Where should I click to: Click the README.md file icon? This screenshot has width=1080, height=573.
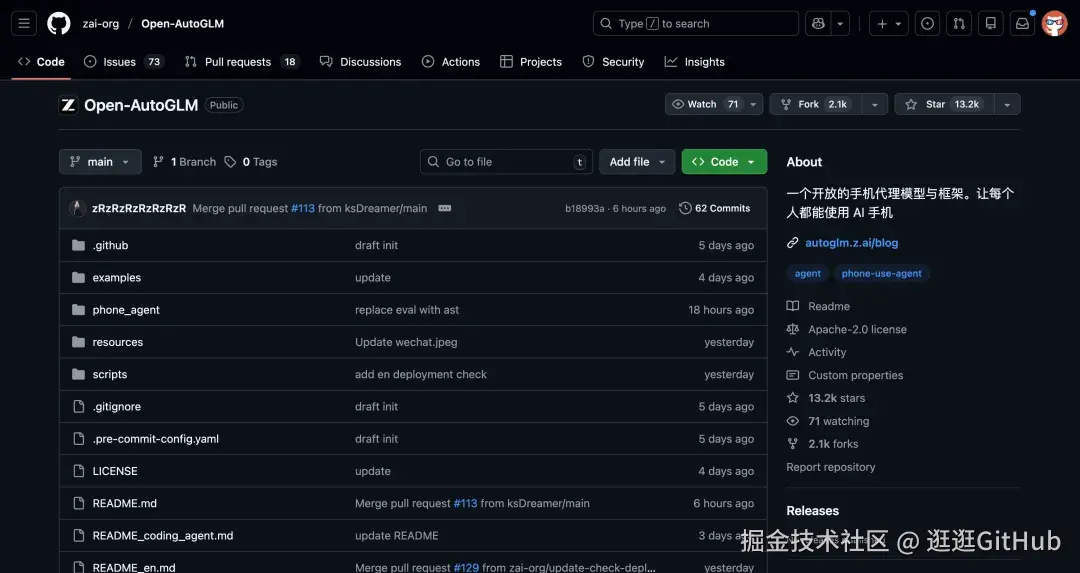coord(79,503)
